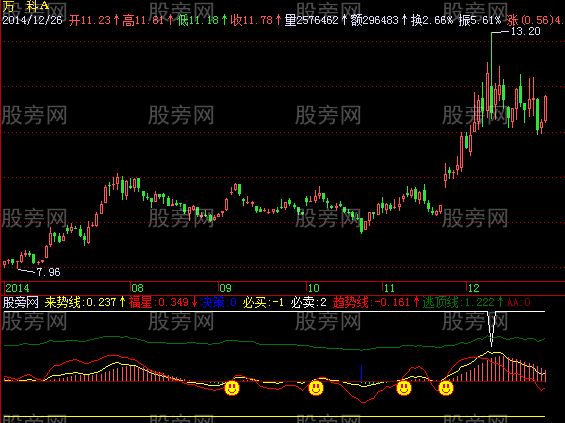Click the 11 month marker on the time axis
This screenshot has width=565, height=423.
coord(389,288)
